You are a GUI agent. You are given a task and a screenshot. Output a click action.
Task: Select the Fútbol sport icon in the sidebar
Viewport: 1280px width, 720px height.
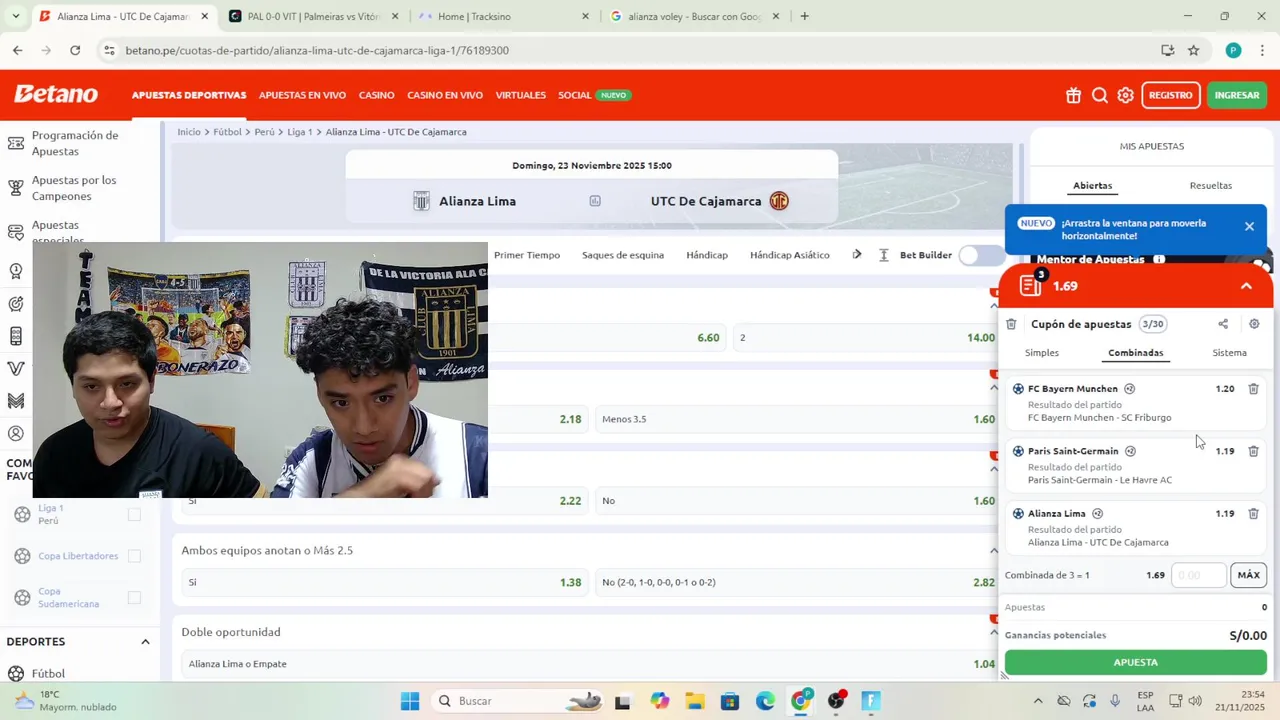[16, 674]
